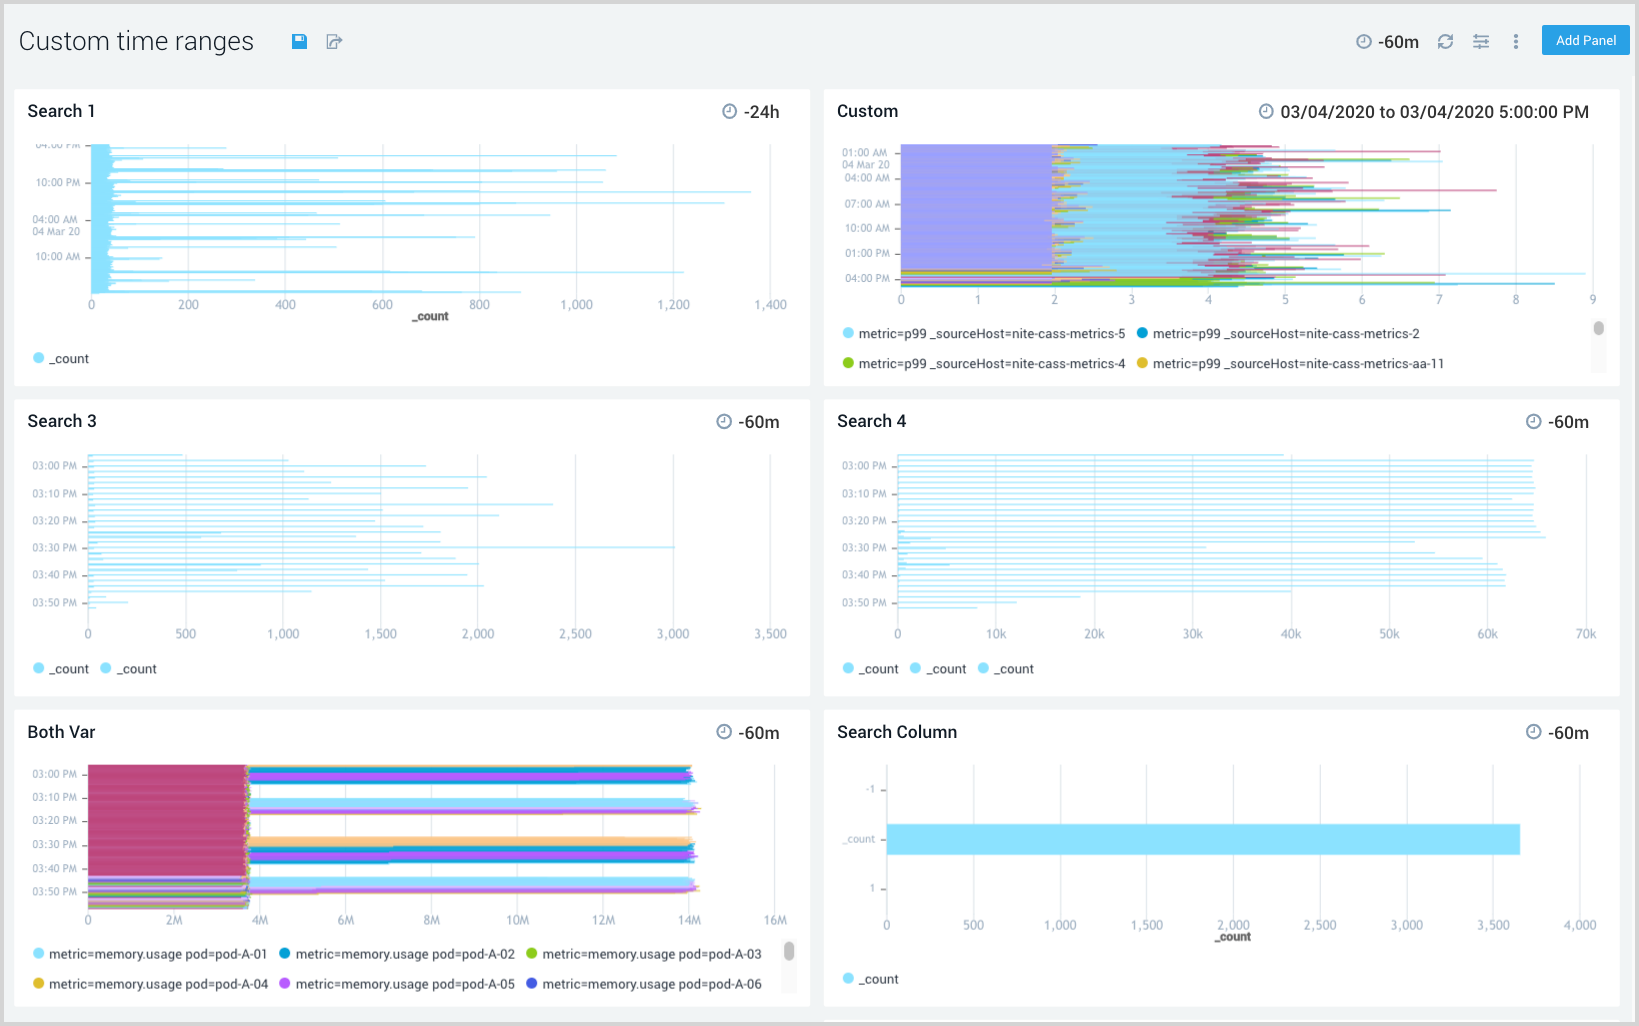
Task: Click the clock icon on Search Column panel
Action: click(1534, 732)
